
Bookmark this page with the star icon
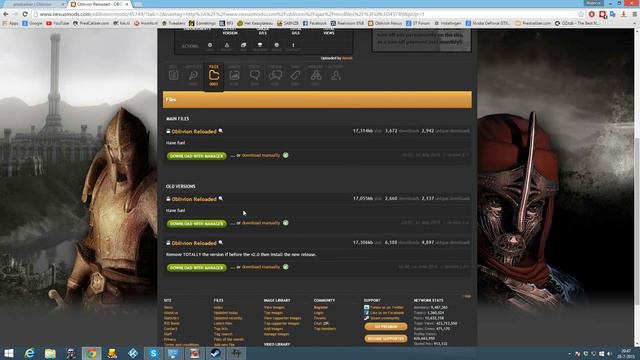(x=581, y=14)
